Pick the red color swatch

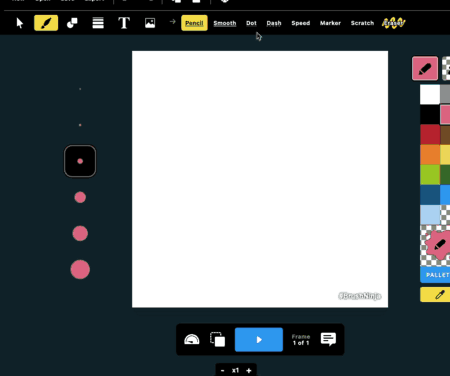click(x=430, y=134)
